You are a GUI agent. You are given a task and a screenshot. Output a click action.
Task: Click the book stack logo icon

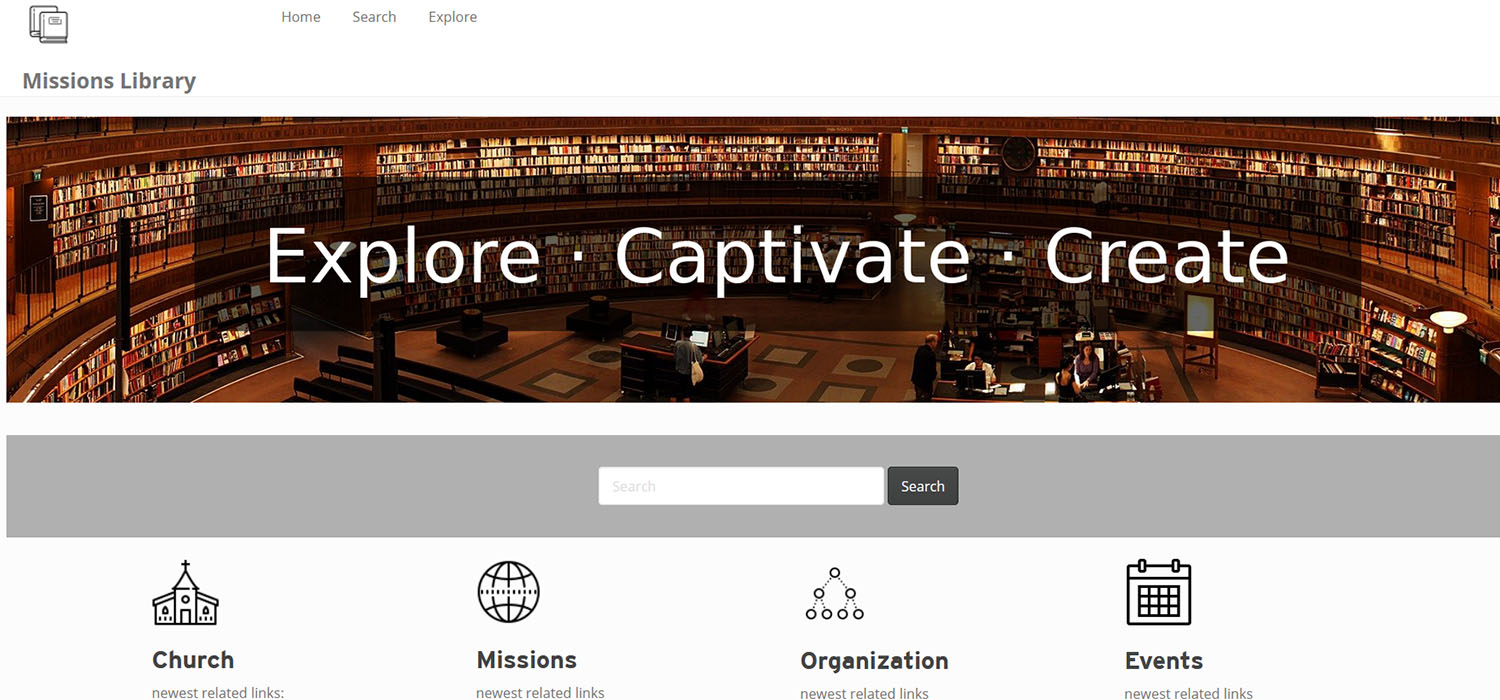coord(49,24)
